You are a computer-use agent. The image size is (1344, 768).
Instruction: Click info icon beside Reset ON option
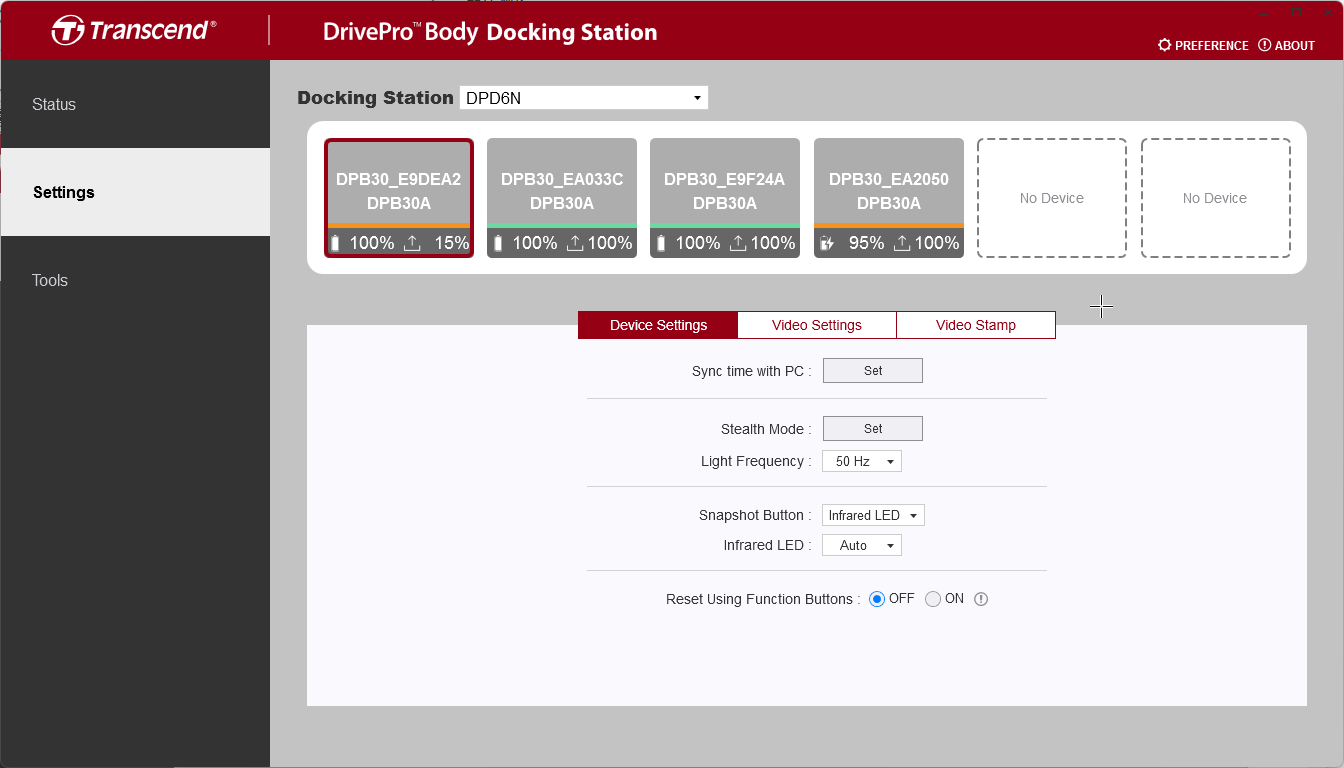coord(981,599)
